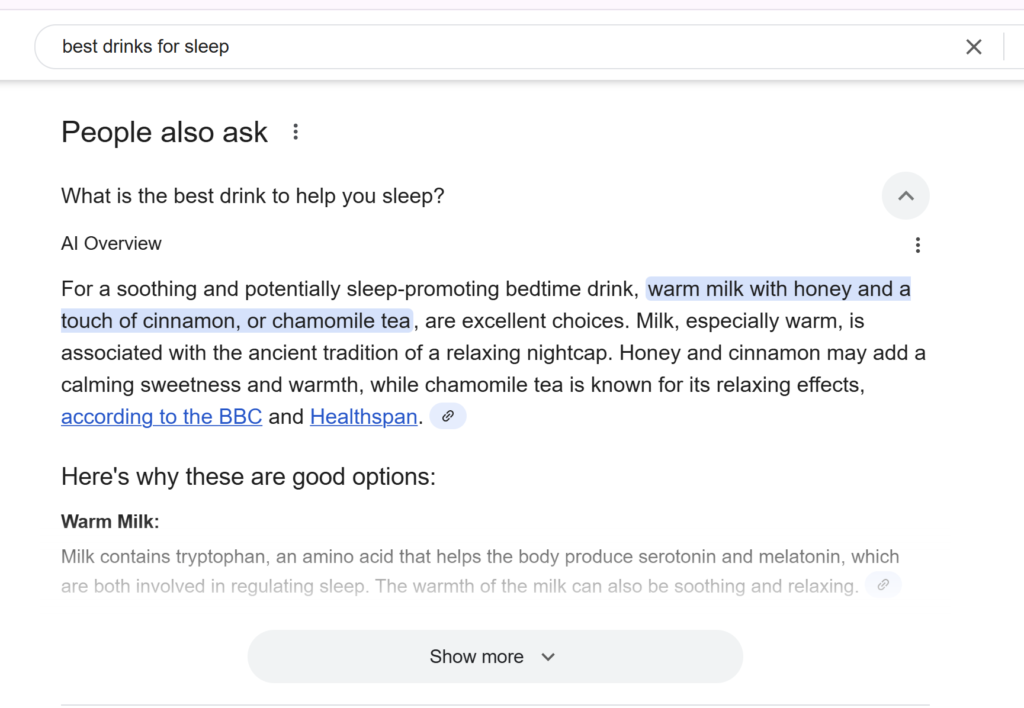
Task: Click the bold Warm Milk subheading
Action: click(x=110, y=521)
